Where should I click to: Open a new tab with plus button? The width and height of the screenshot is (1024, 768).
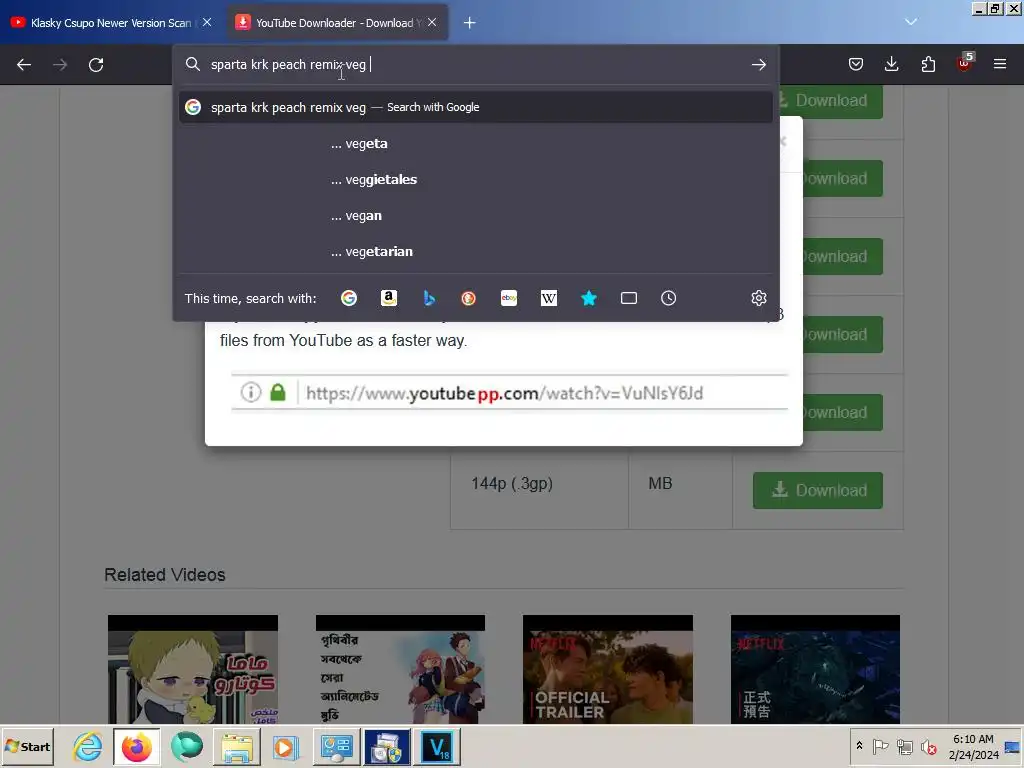click(x=470, y=23)
